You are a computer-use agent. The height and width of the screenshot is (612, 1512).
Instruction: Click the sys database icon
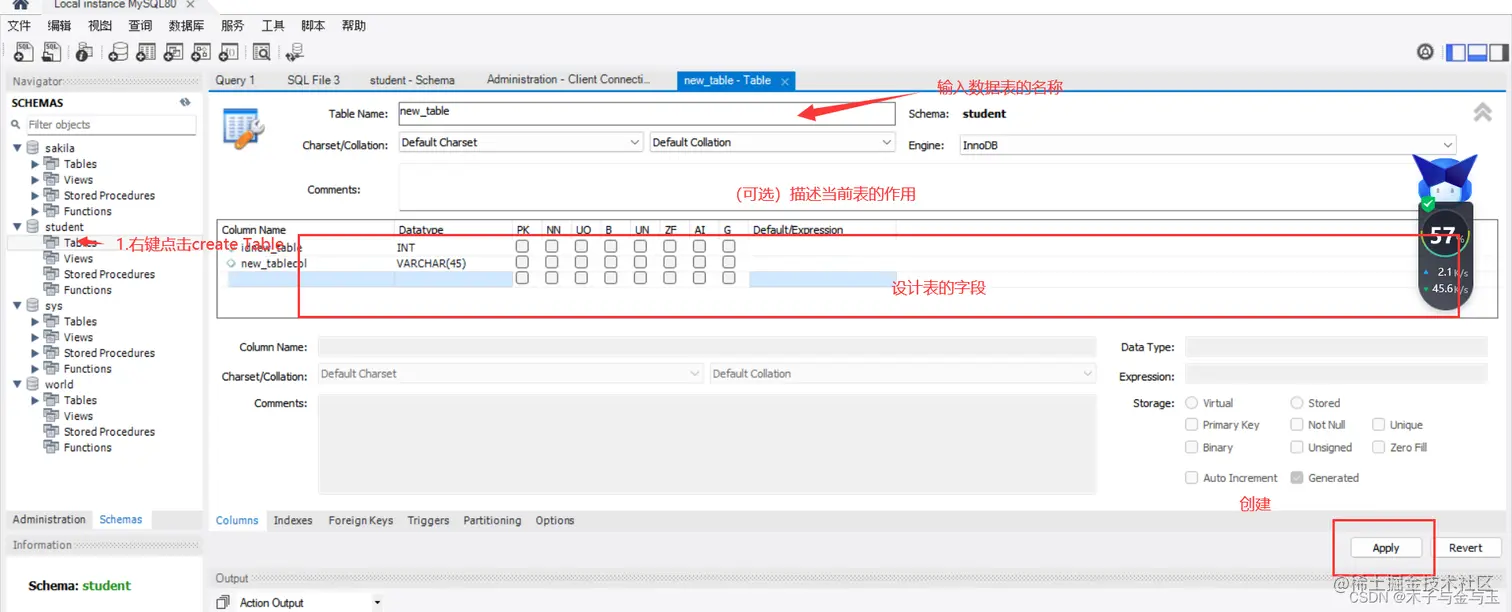33,305
